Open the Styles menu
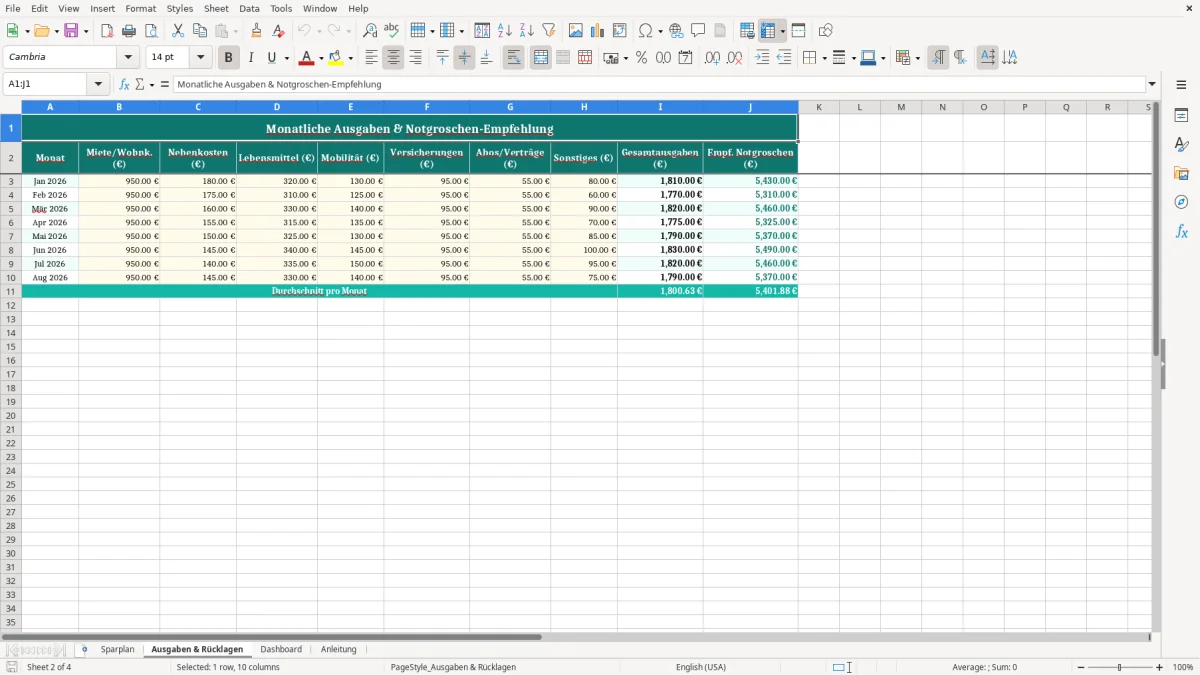 180,8
